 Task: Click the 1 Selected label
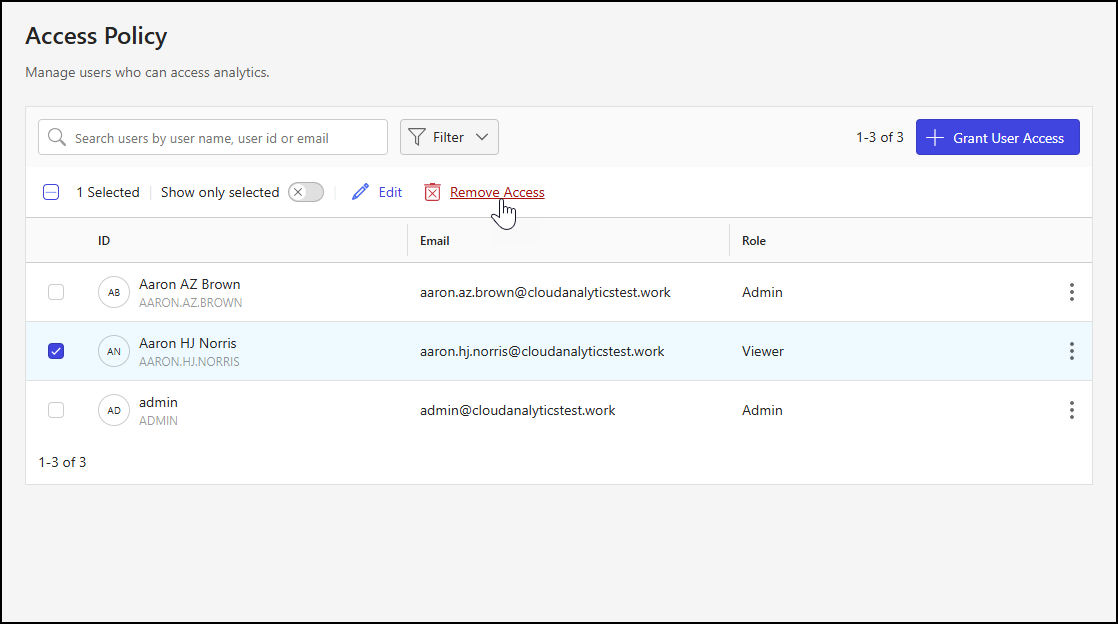[x=108, y=192]
